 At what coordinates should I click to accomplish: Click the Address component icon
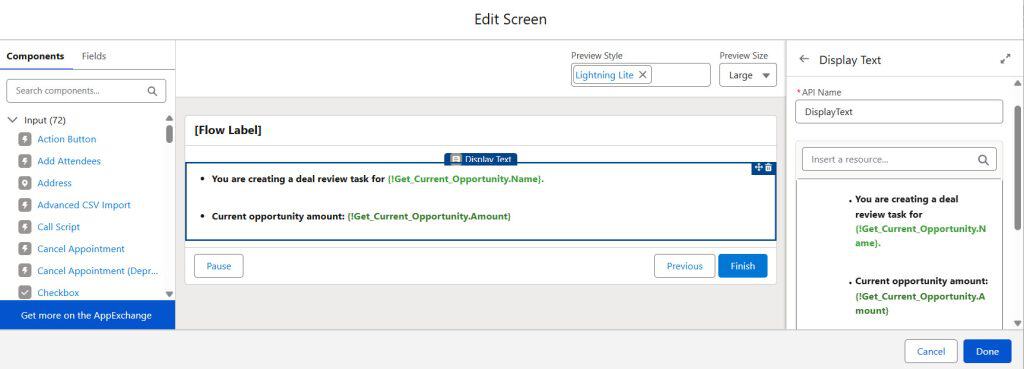tap(25, 183)
